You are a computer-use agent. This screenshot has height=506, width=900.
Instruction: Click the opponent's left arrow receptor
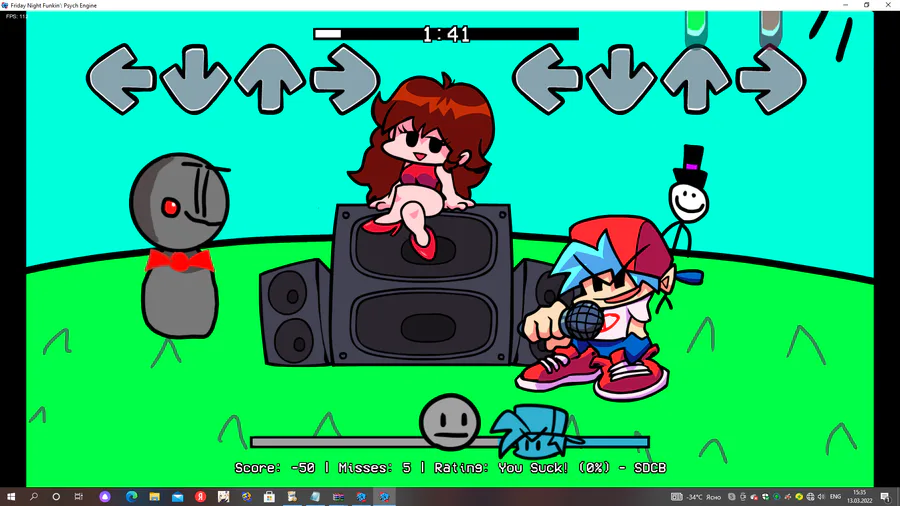pos(121,79)
